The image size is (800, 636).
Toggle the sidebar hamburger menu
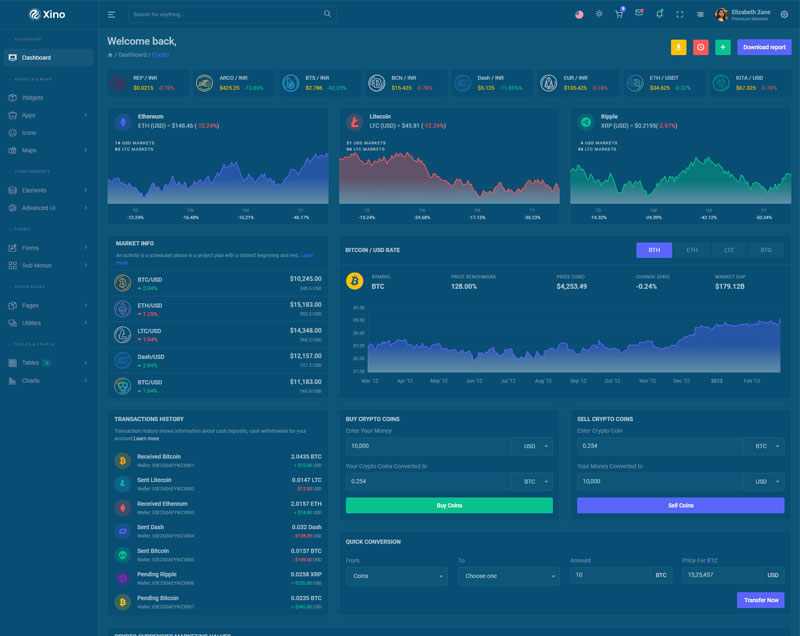tap(111, 15)
